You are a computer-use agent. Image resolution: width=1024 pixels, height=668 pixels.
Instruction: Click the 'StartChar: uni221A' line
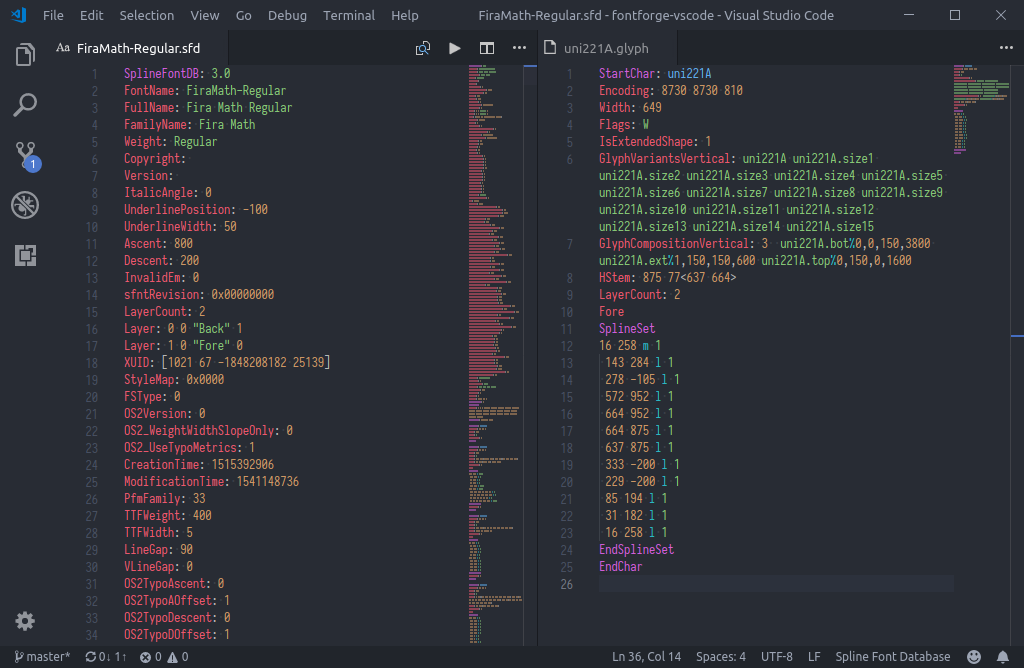(x=655, y=74)
